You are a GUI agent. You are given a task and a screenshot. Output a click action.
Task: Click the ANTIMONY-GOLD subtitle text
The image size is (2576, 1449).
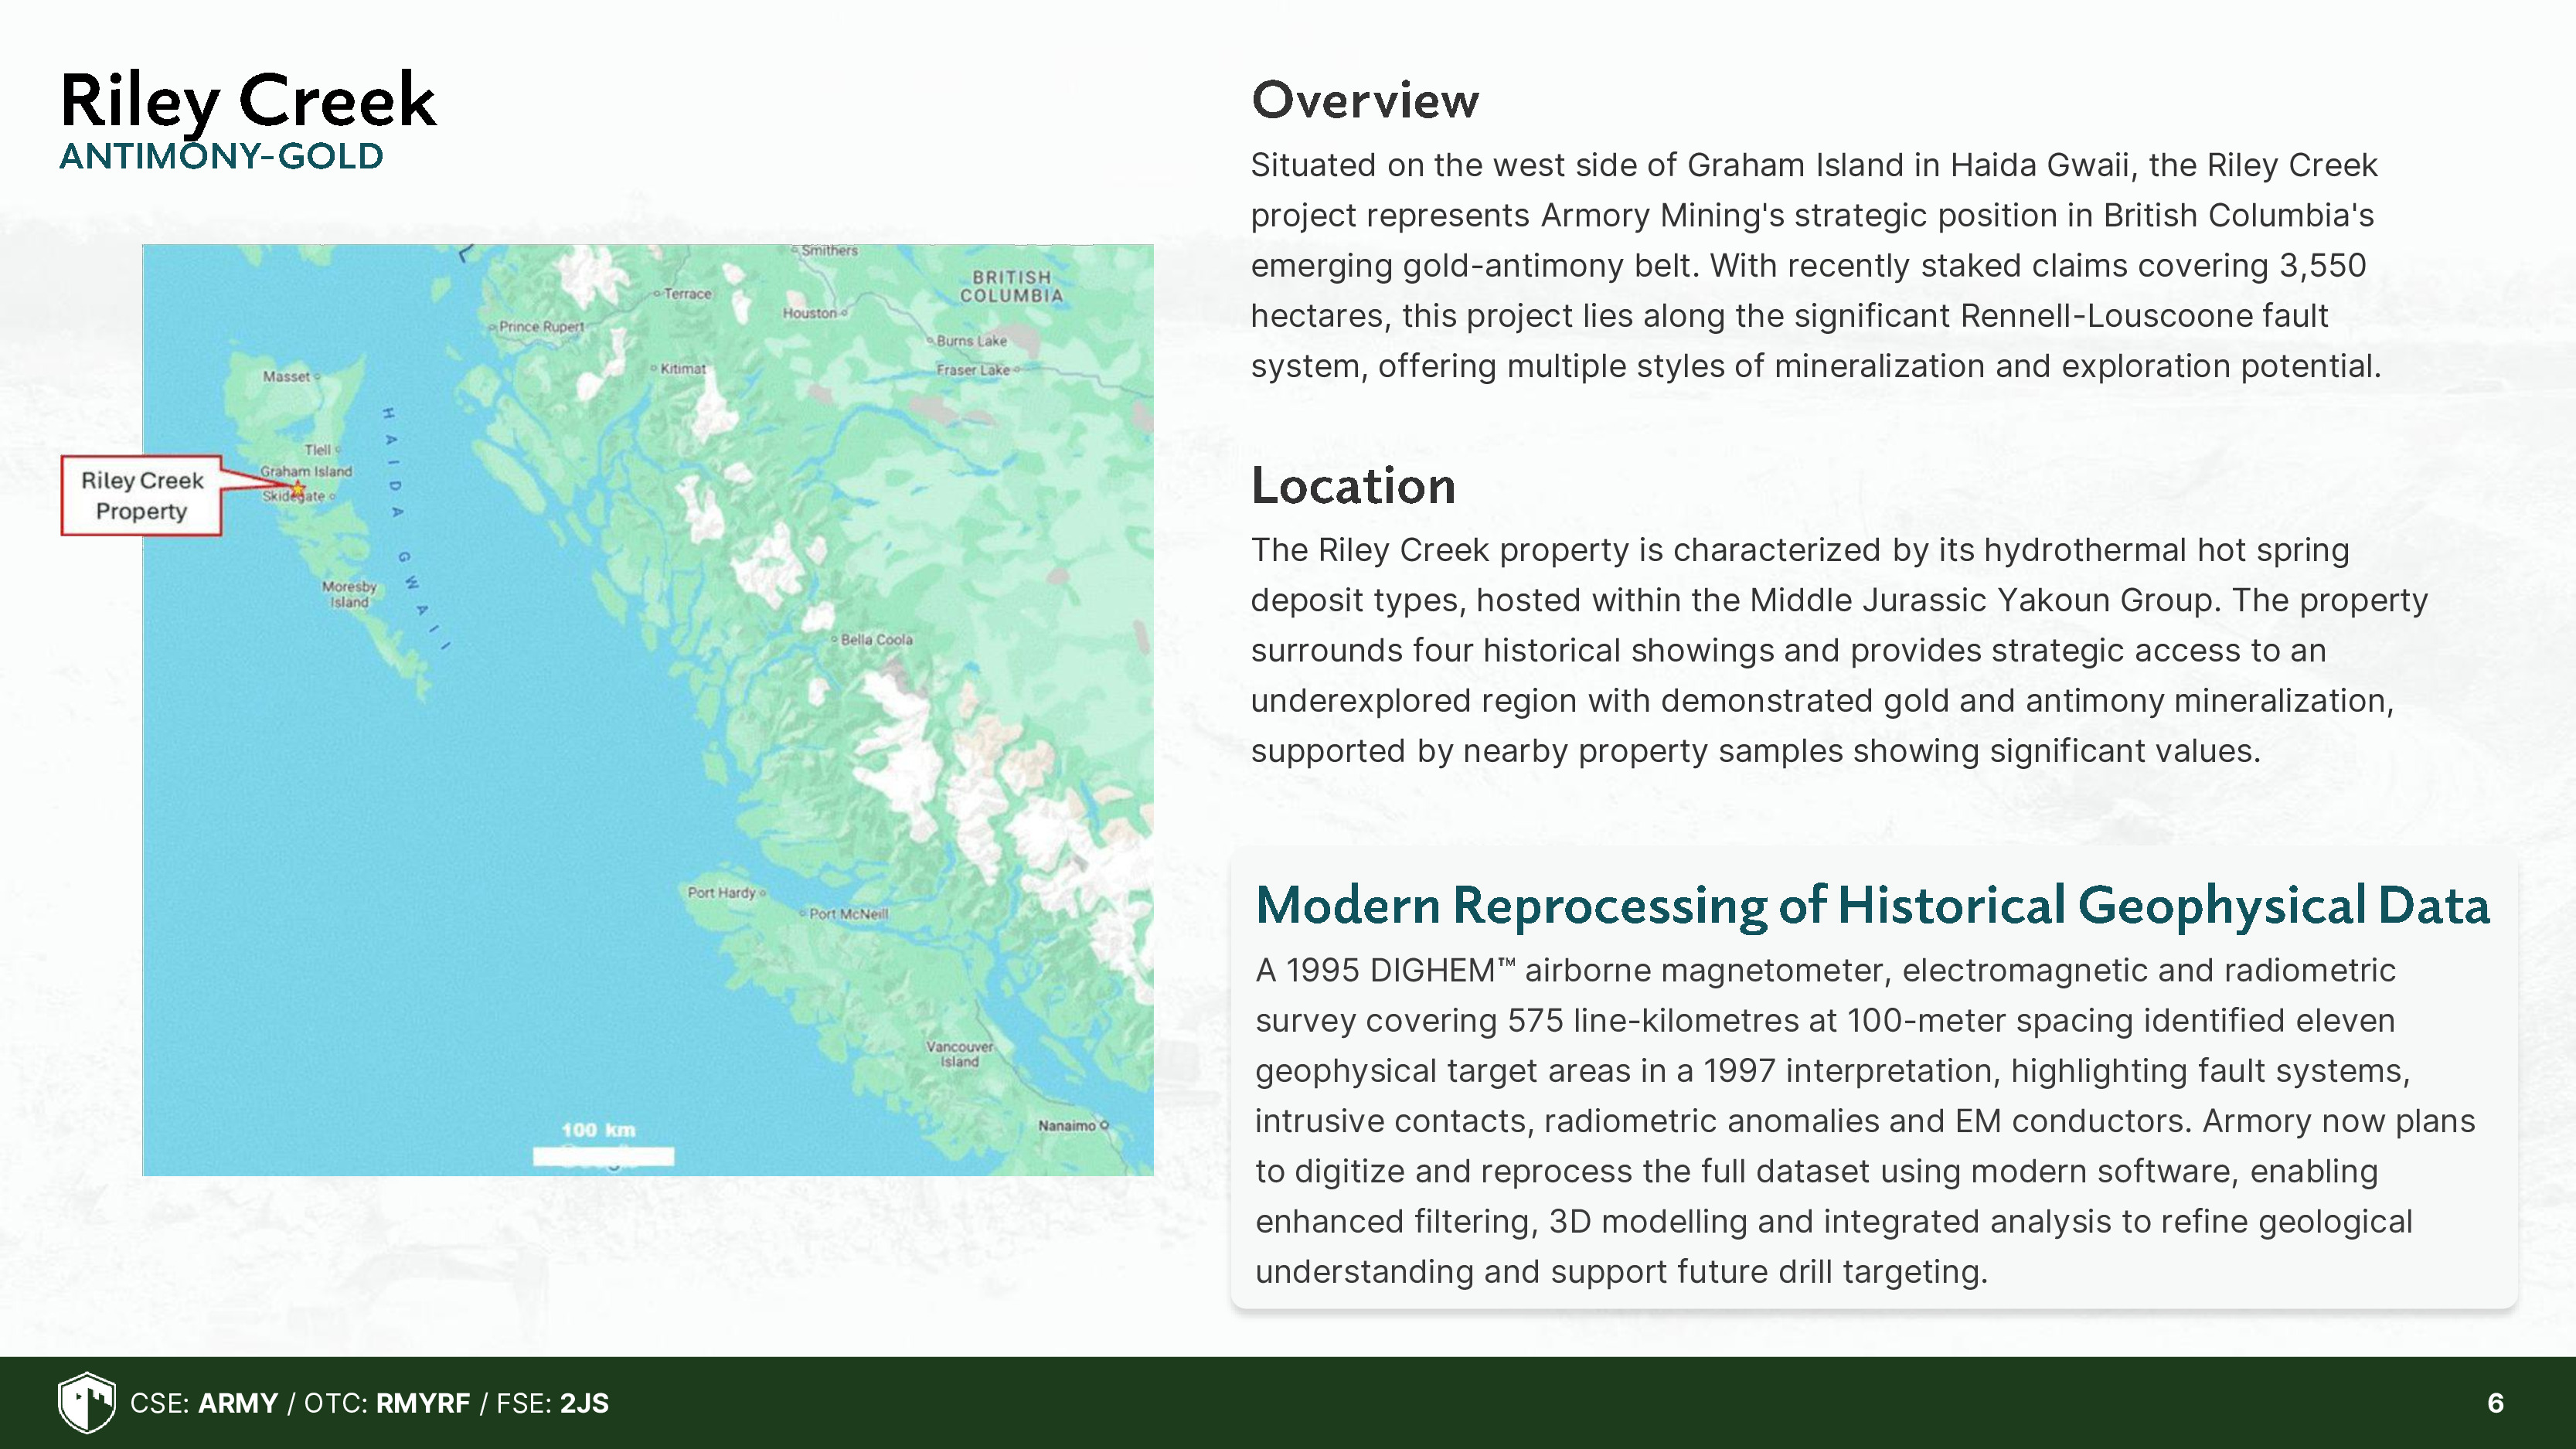[x=221, y=157]
